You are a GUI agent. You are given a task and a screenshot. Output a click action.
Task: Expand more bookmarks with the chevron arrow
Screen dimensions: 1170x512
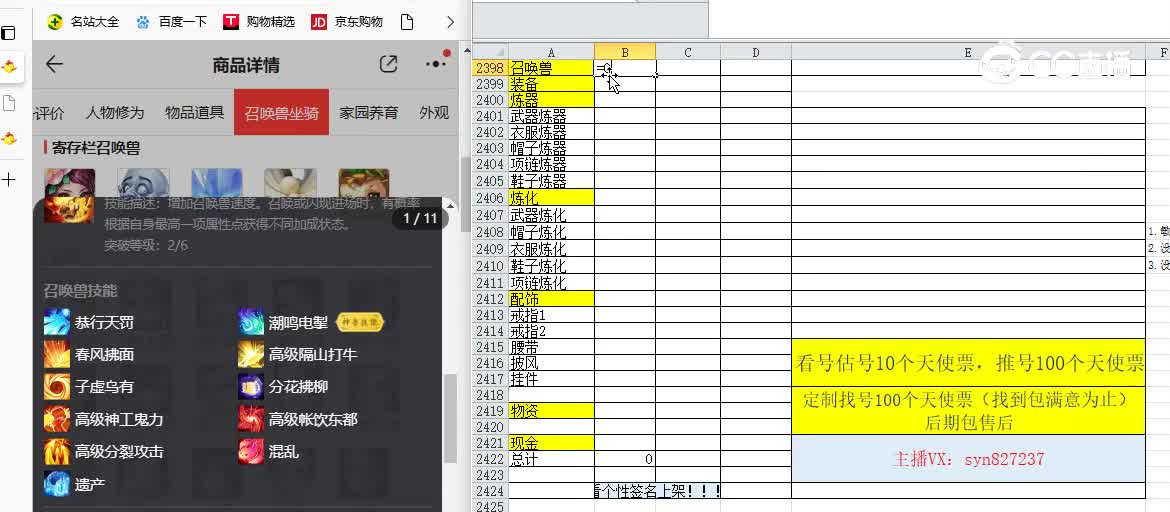450,22
